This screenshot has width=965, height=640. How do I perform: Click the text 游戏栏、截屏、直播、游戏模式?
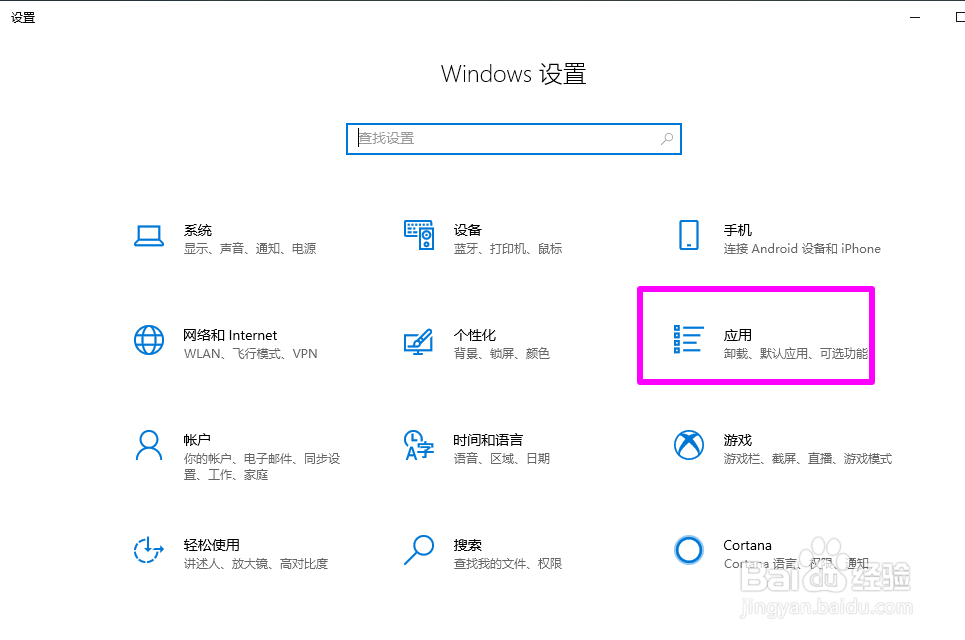point(808,458)
